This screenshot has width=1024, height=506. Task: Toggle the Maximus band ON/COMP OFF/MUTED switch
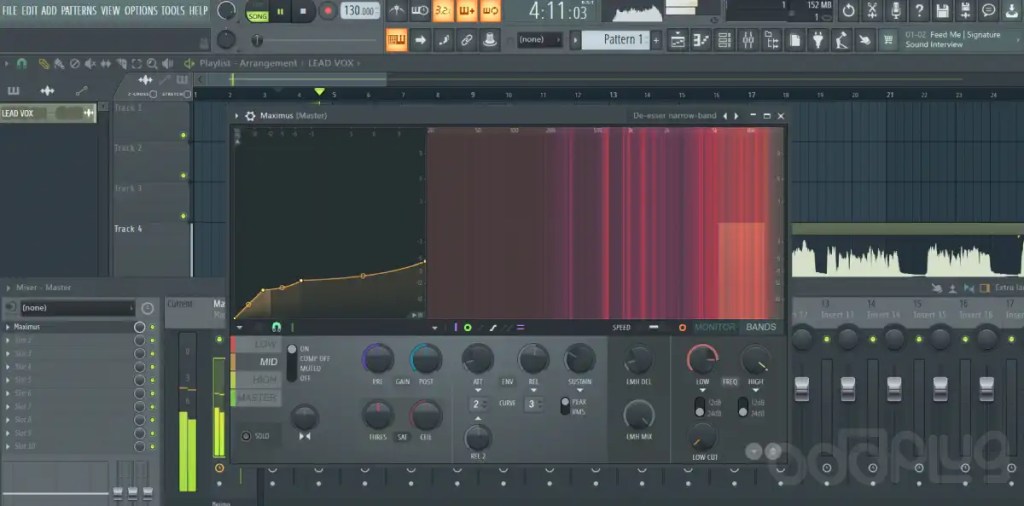[292, 363]
